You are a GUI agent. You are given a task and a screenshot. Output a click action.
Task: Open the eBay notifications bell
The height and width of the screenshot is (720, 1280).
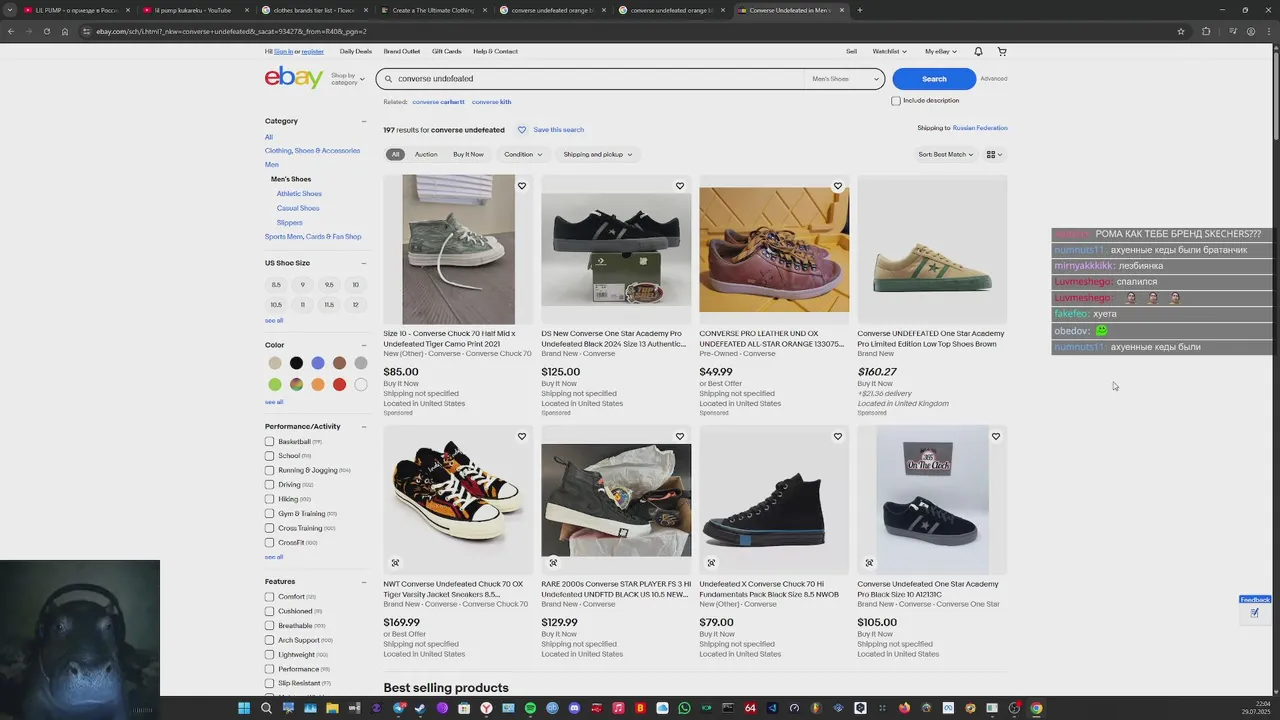(978, 51)
